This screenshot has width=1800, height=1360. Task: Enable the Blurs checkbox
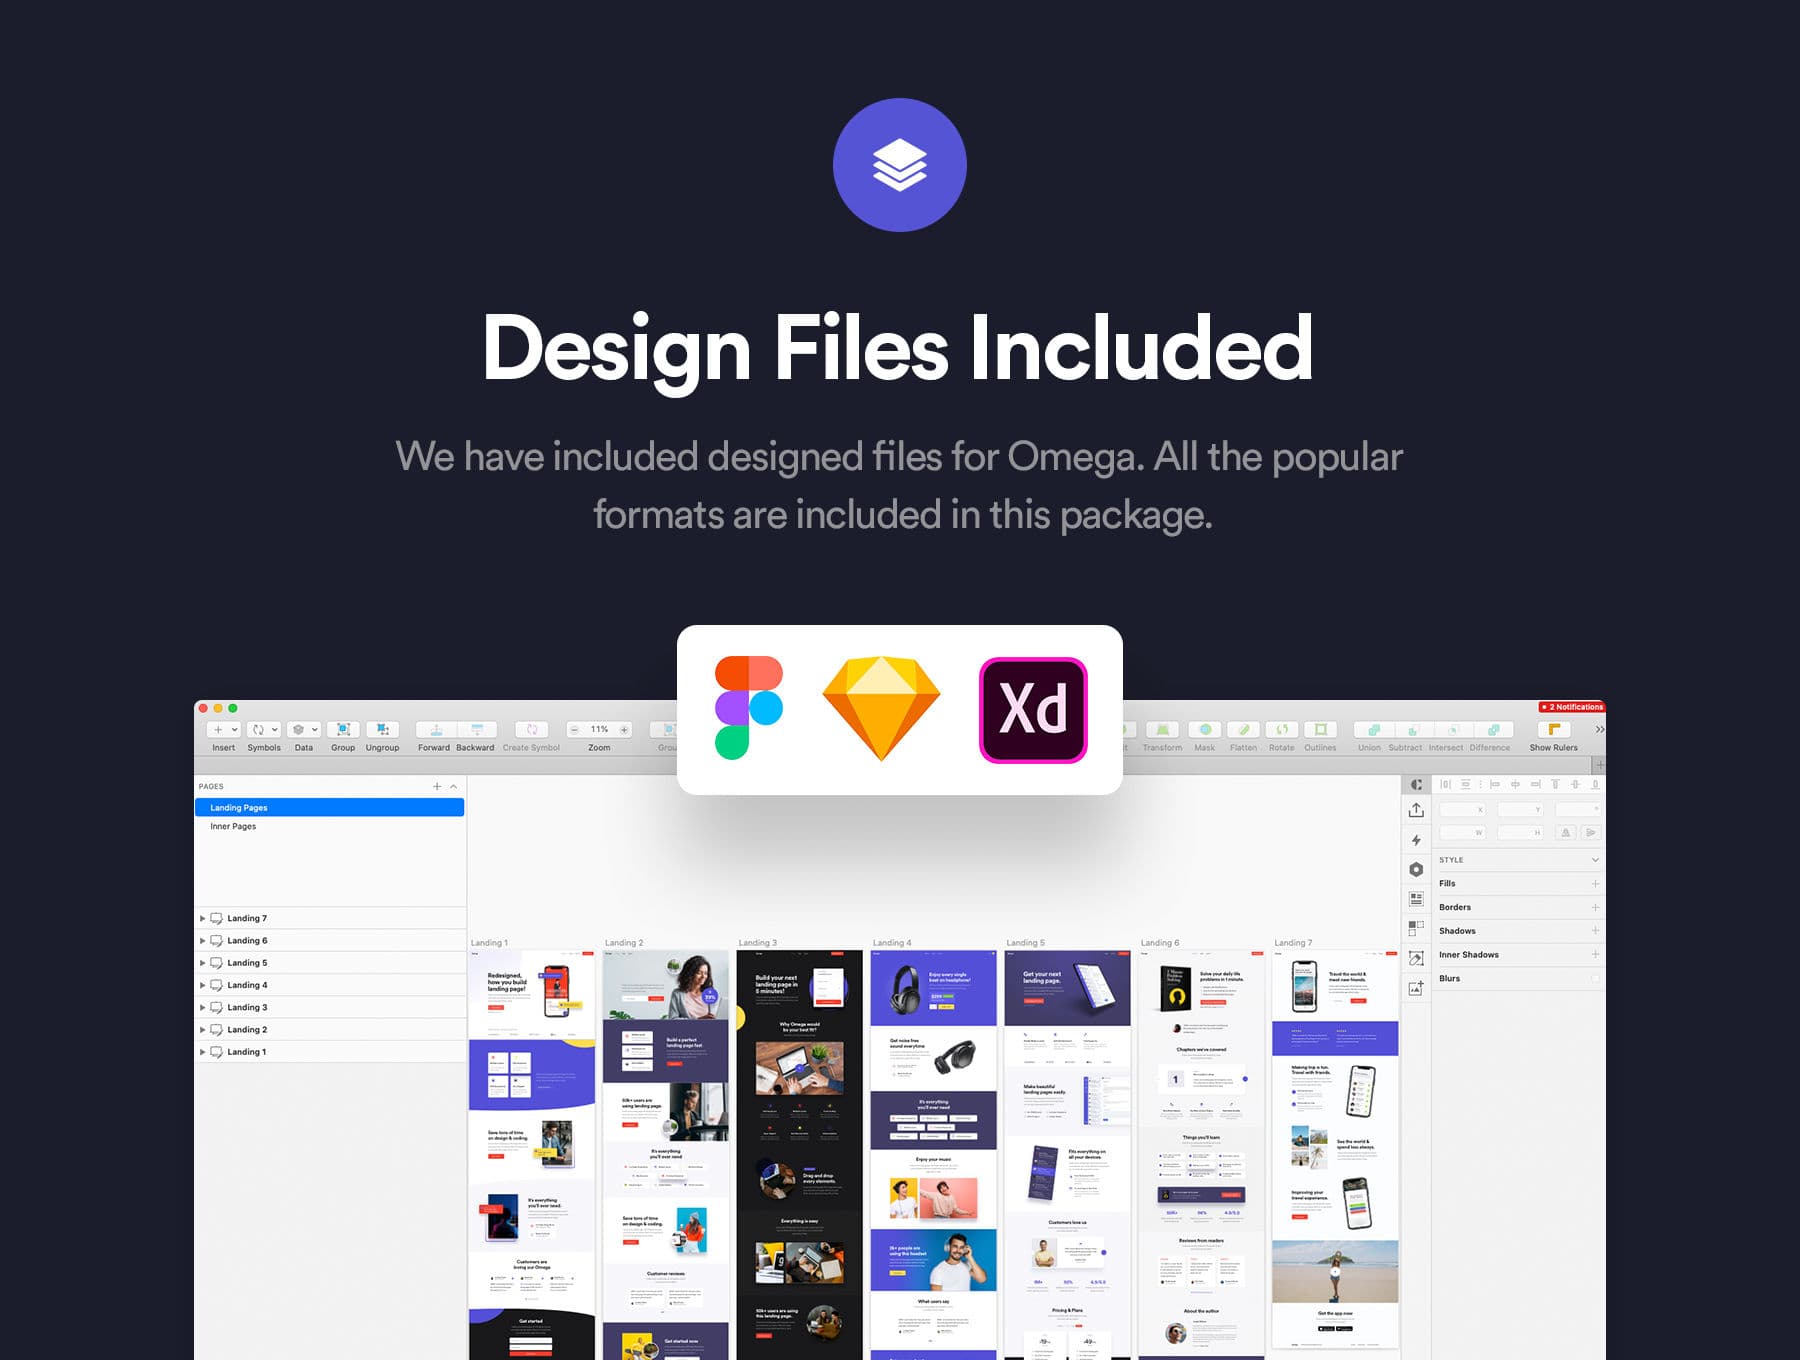tap(1595, 979)
